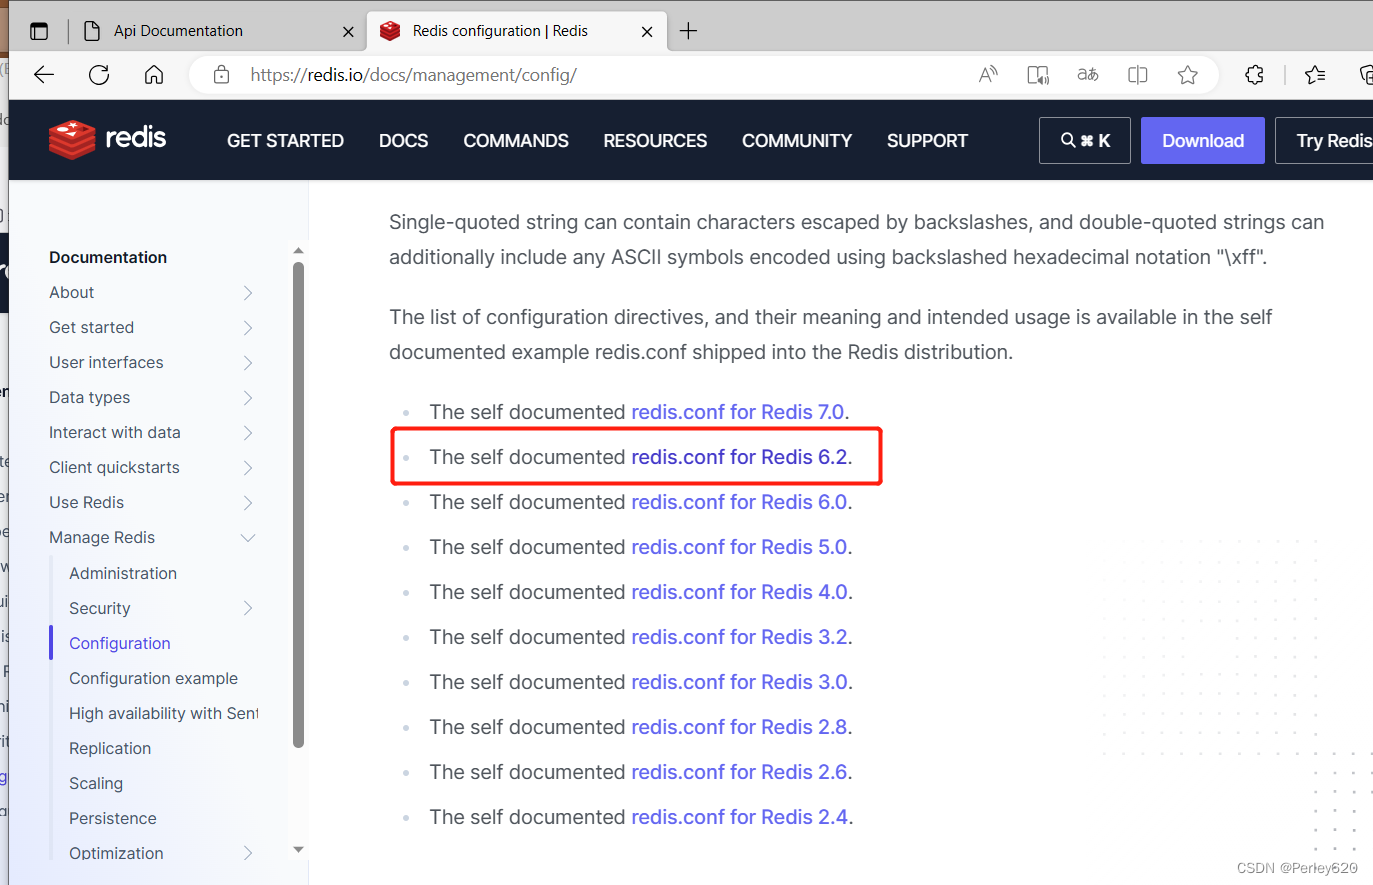
Task: Click the browser Back arrow
Action: click(44, 75)
